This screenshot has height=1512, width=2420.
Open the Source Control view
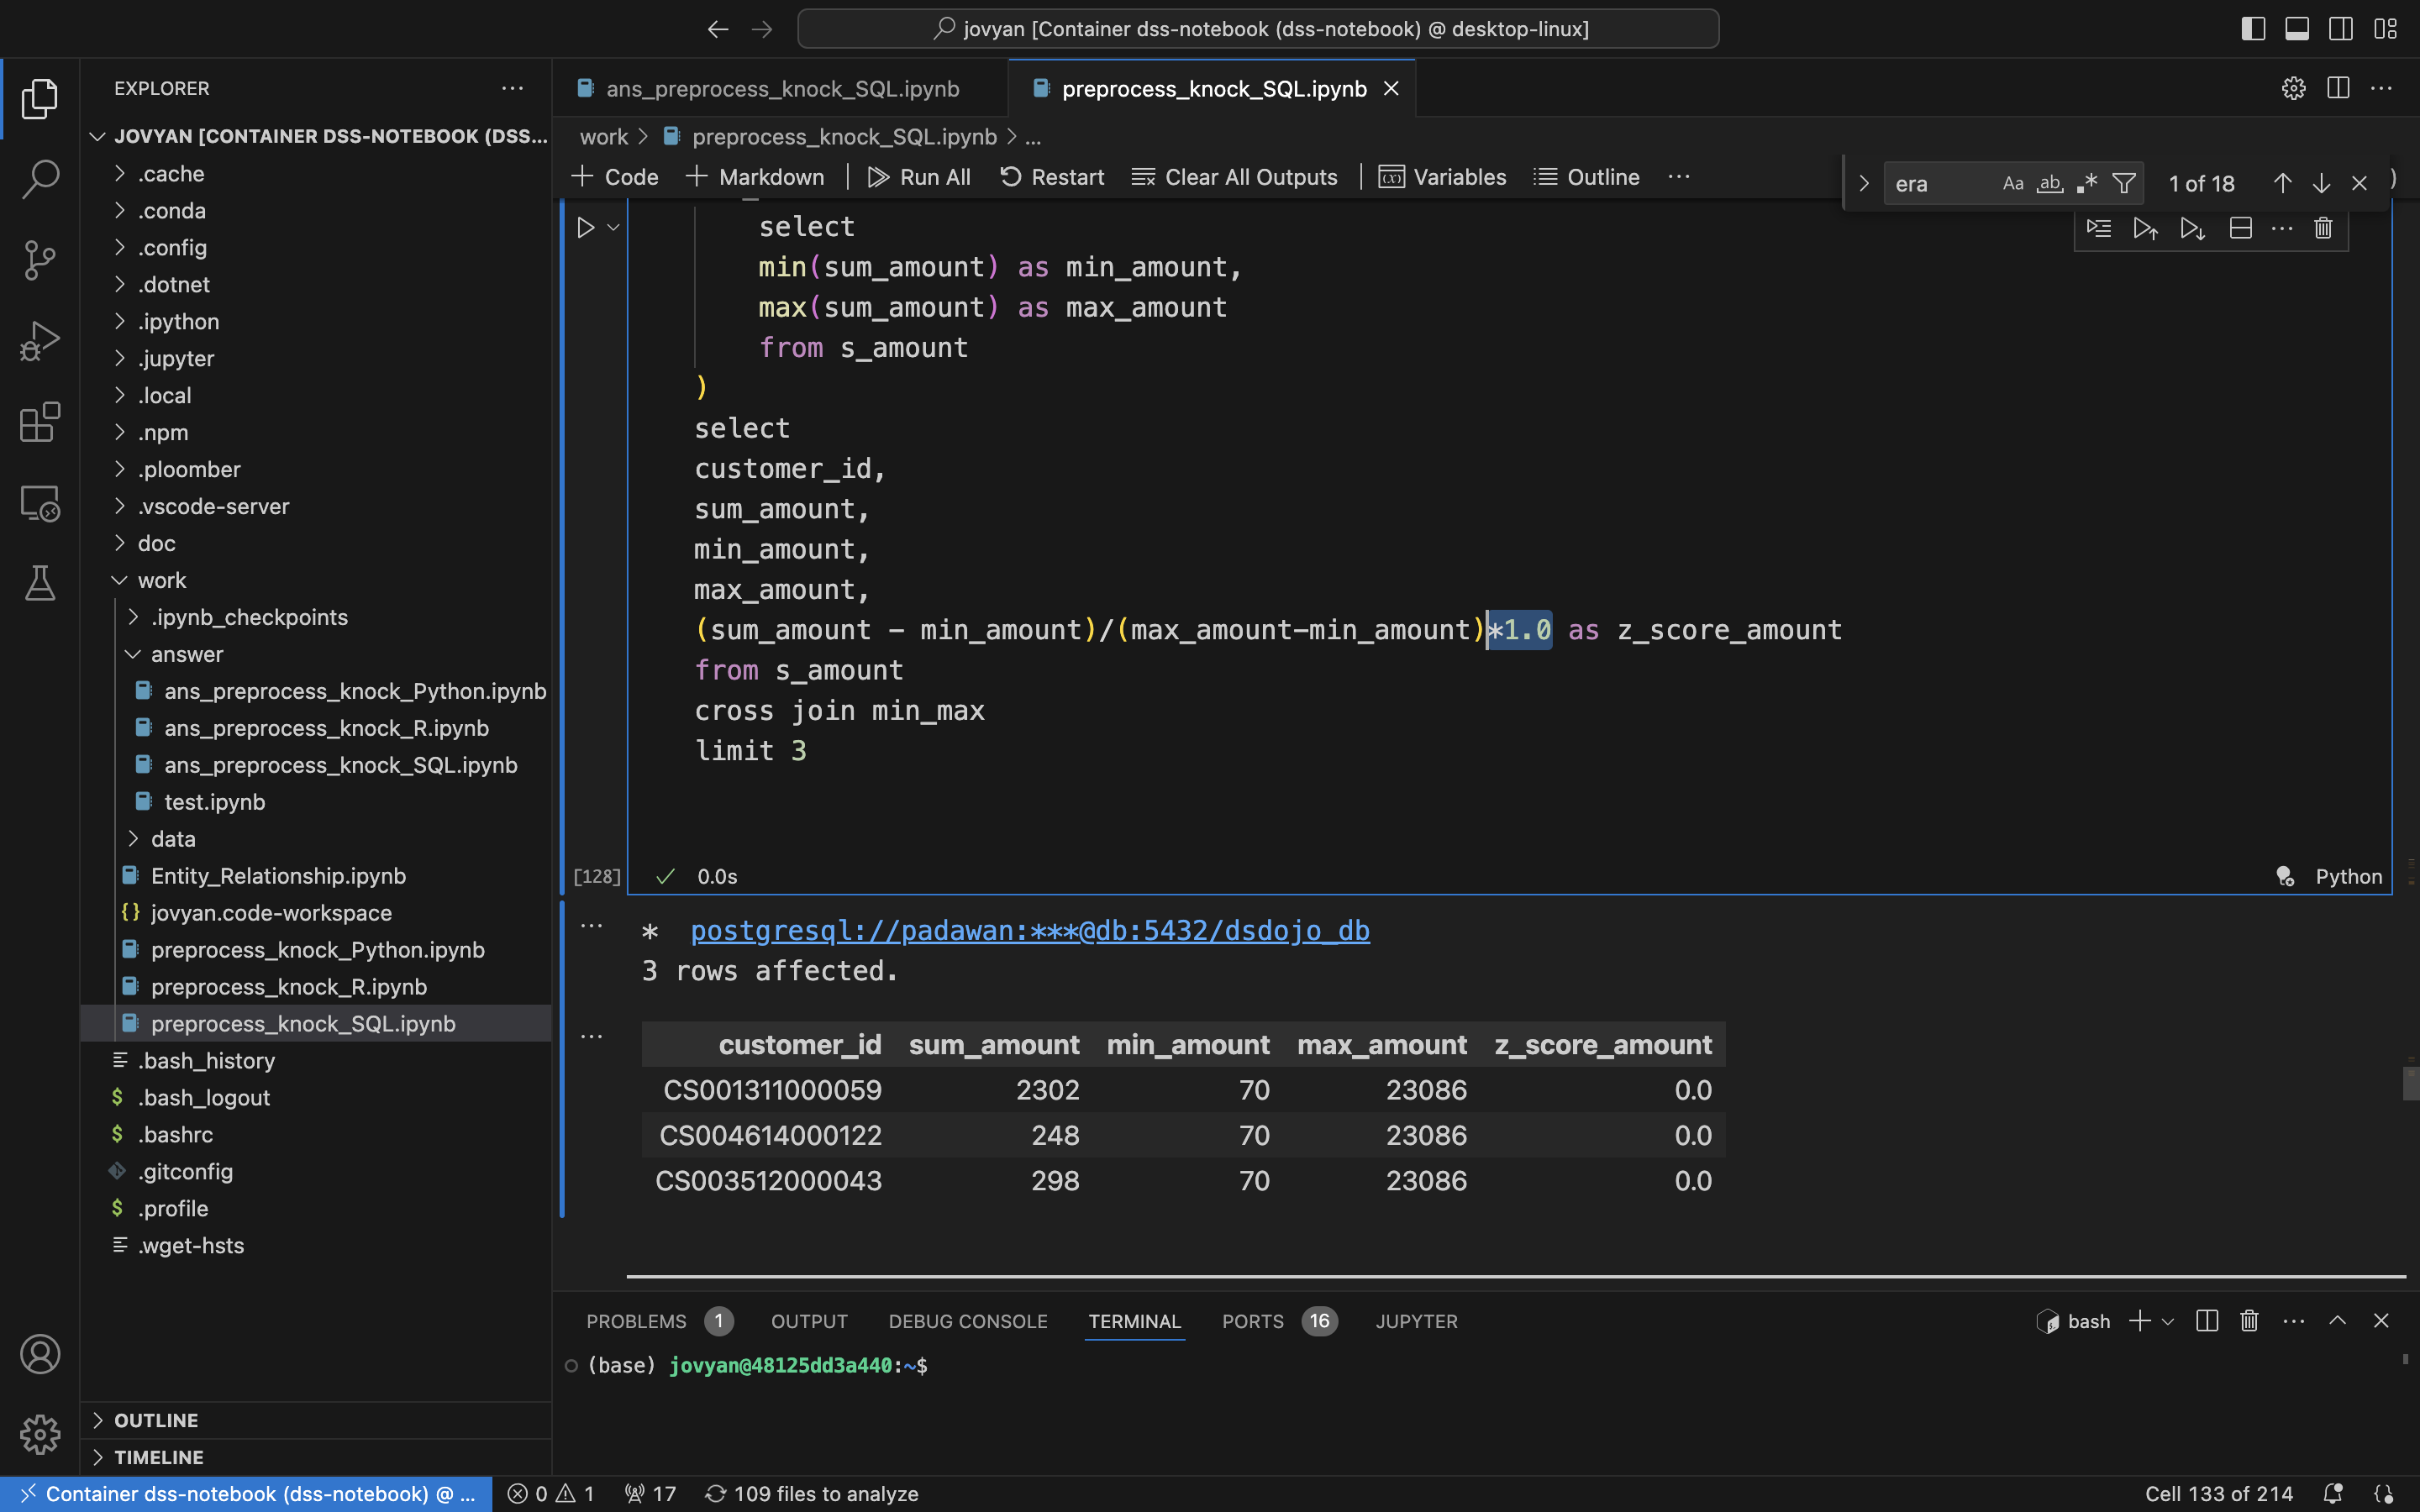pos(40,260)
